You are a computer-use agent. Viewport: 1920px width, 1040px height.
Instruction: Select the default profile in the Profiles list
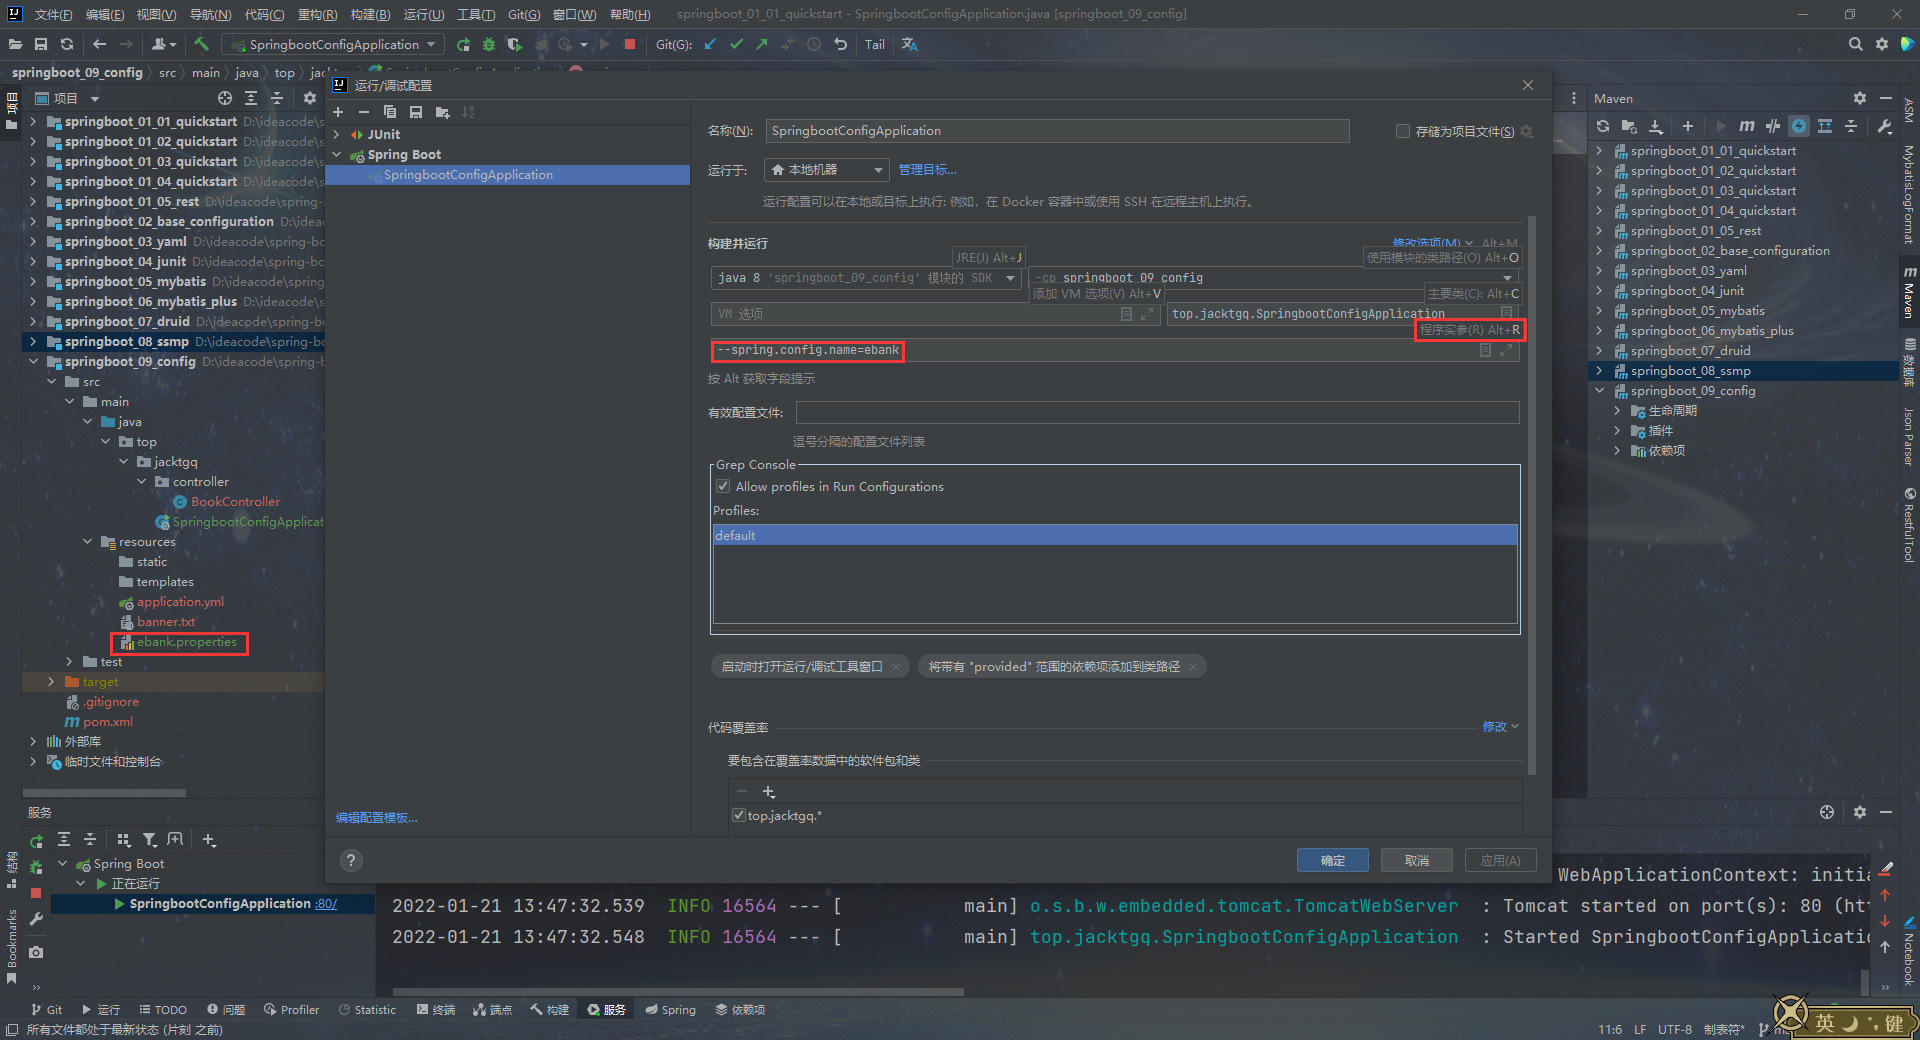pyautogui.click(x=1115, y=535)
